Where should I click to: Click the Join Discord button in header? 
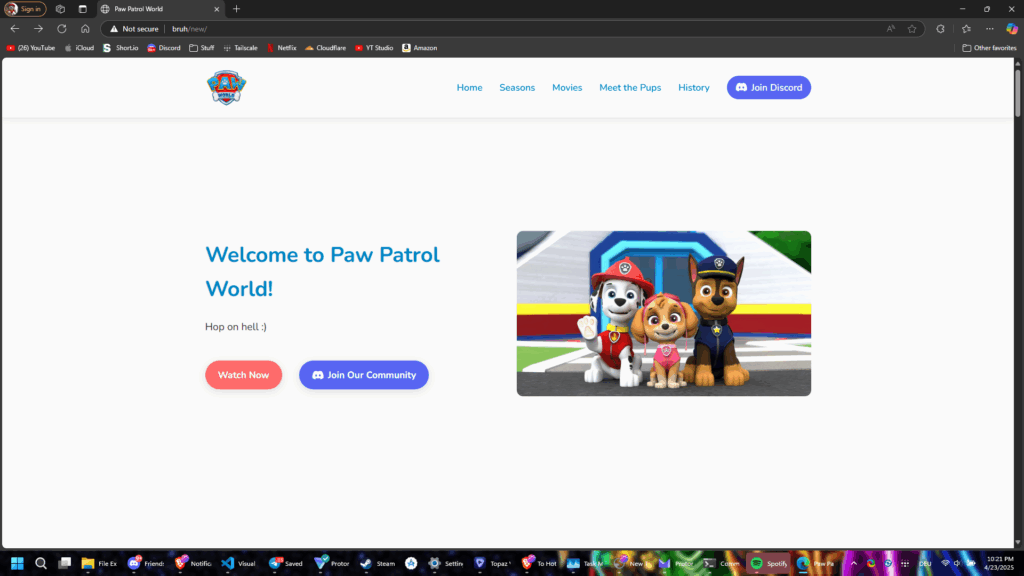(x=768, y=88)
